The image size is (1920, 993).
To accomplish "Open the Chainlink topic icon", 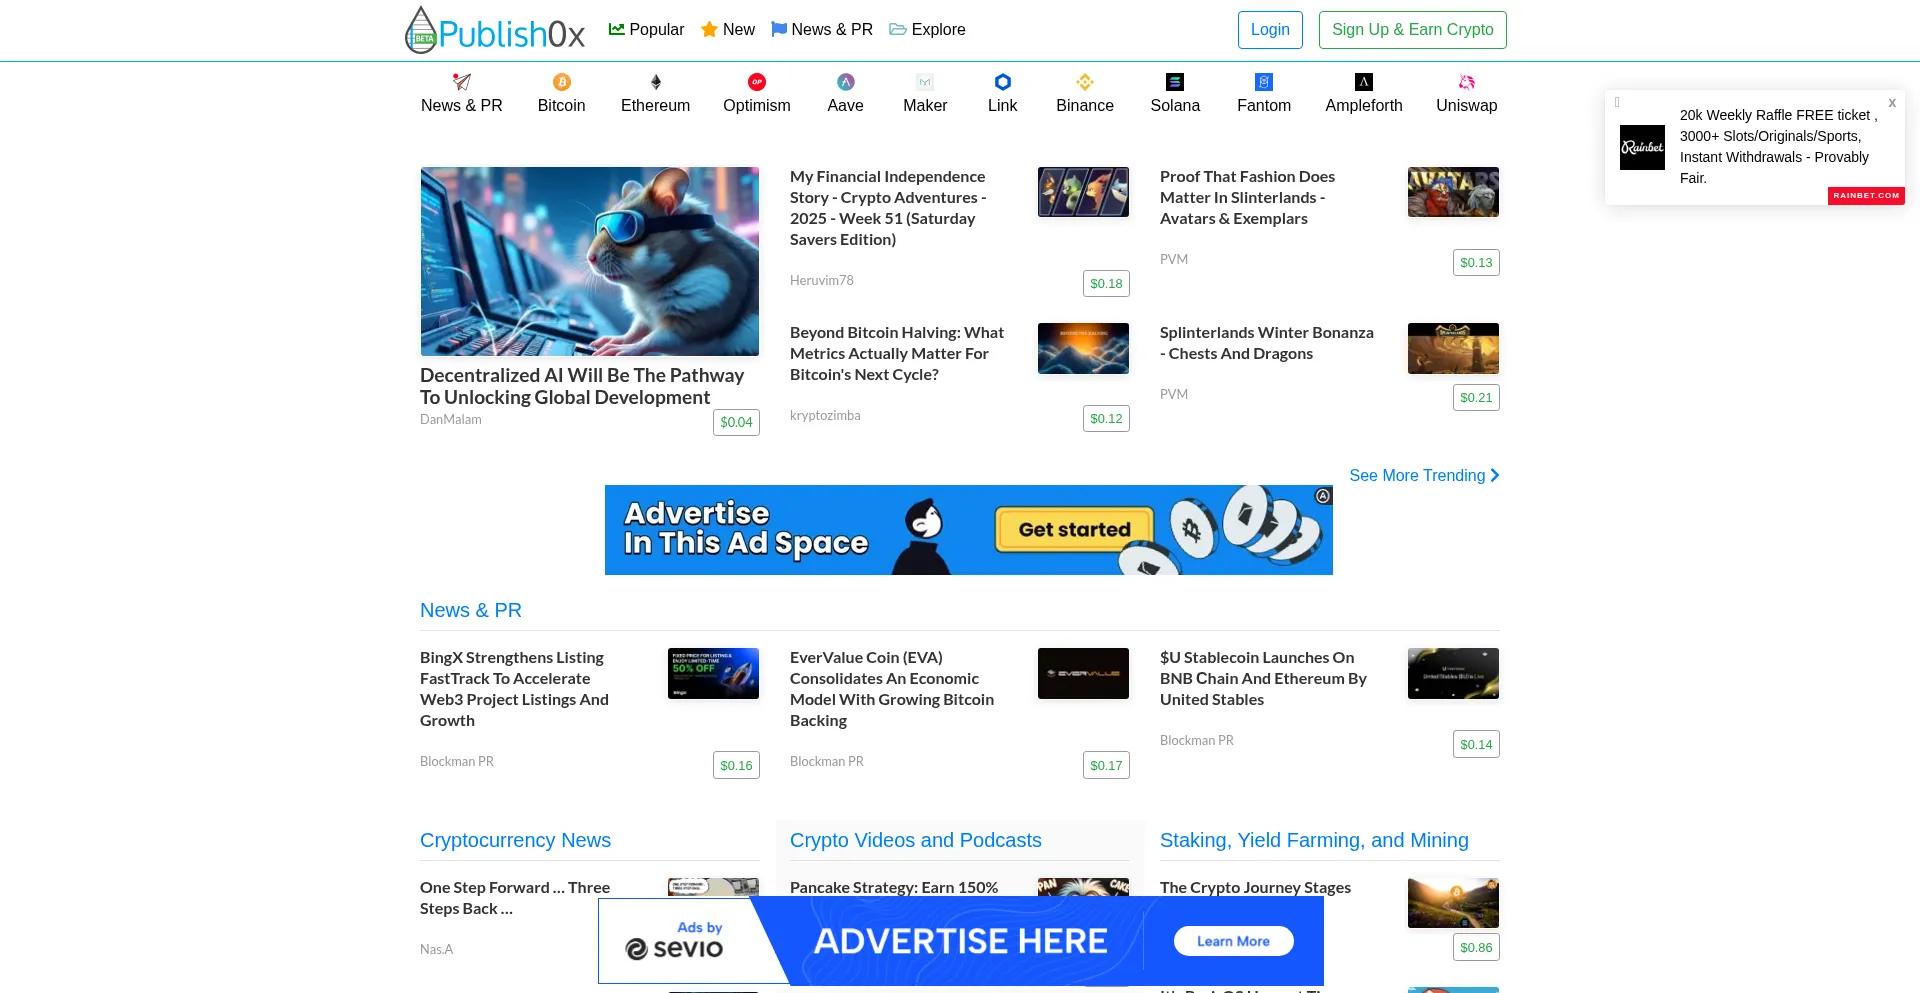I will (1002, 82).
